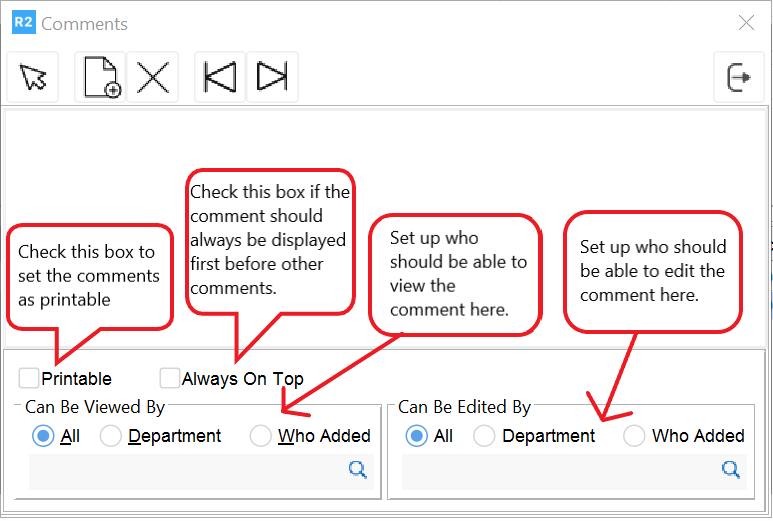The image size is (773, 521).
Task: Exit the Comments window via exit icon
Action: [x=739, y=77]
